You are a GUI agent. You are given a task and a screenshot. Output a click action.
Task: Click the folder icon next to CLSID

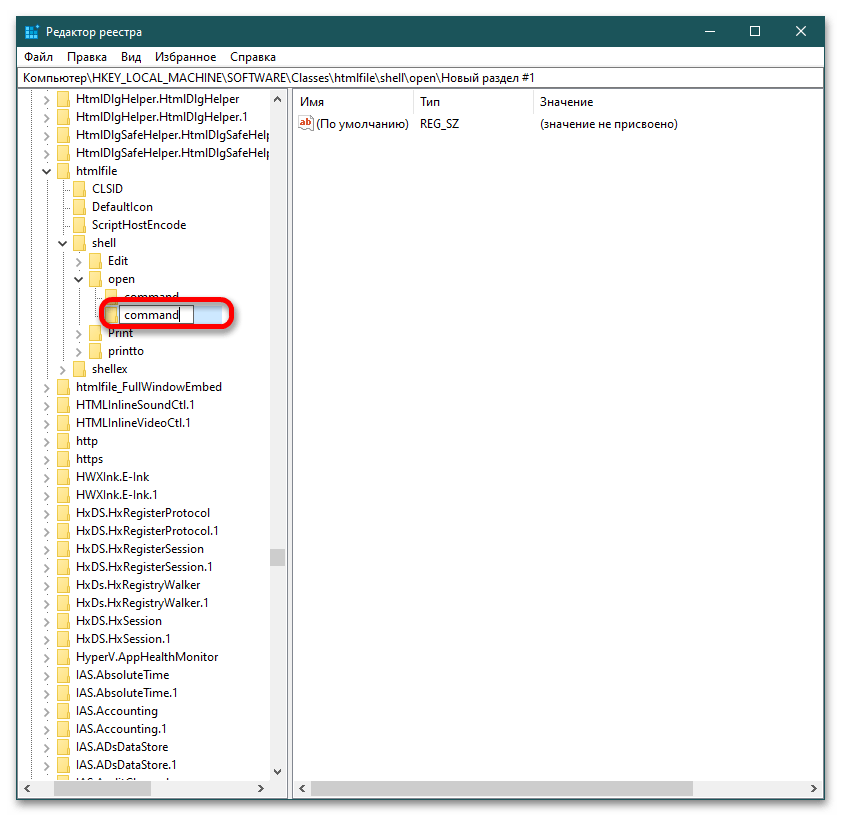[80, 189]
